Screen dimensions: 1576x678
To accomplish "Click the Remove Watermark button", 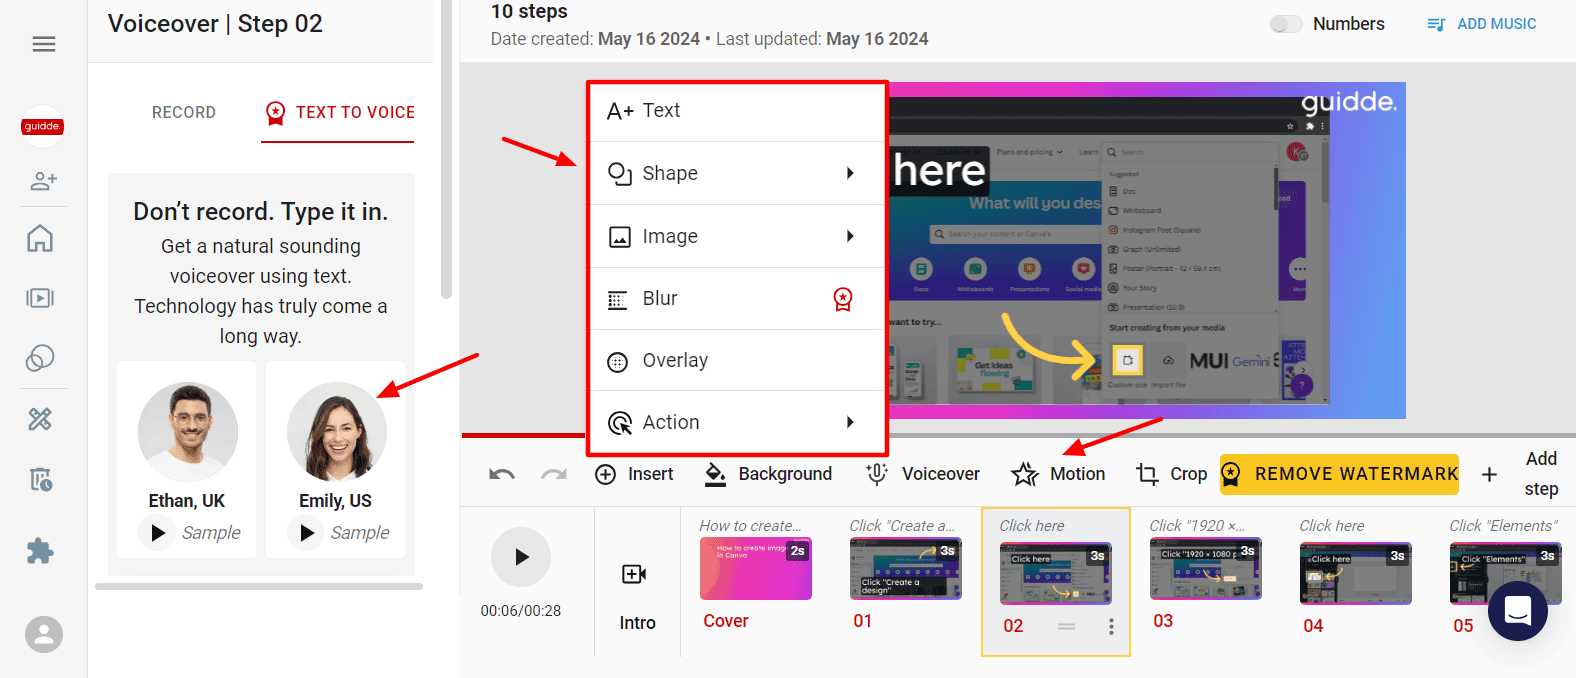I will tap(1339, 474).
